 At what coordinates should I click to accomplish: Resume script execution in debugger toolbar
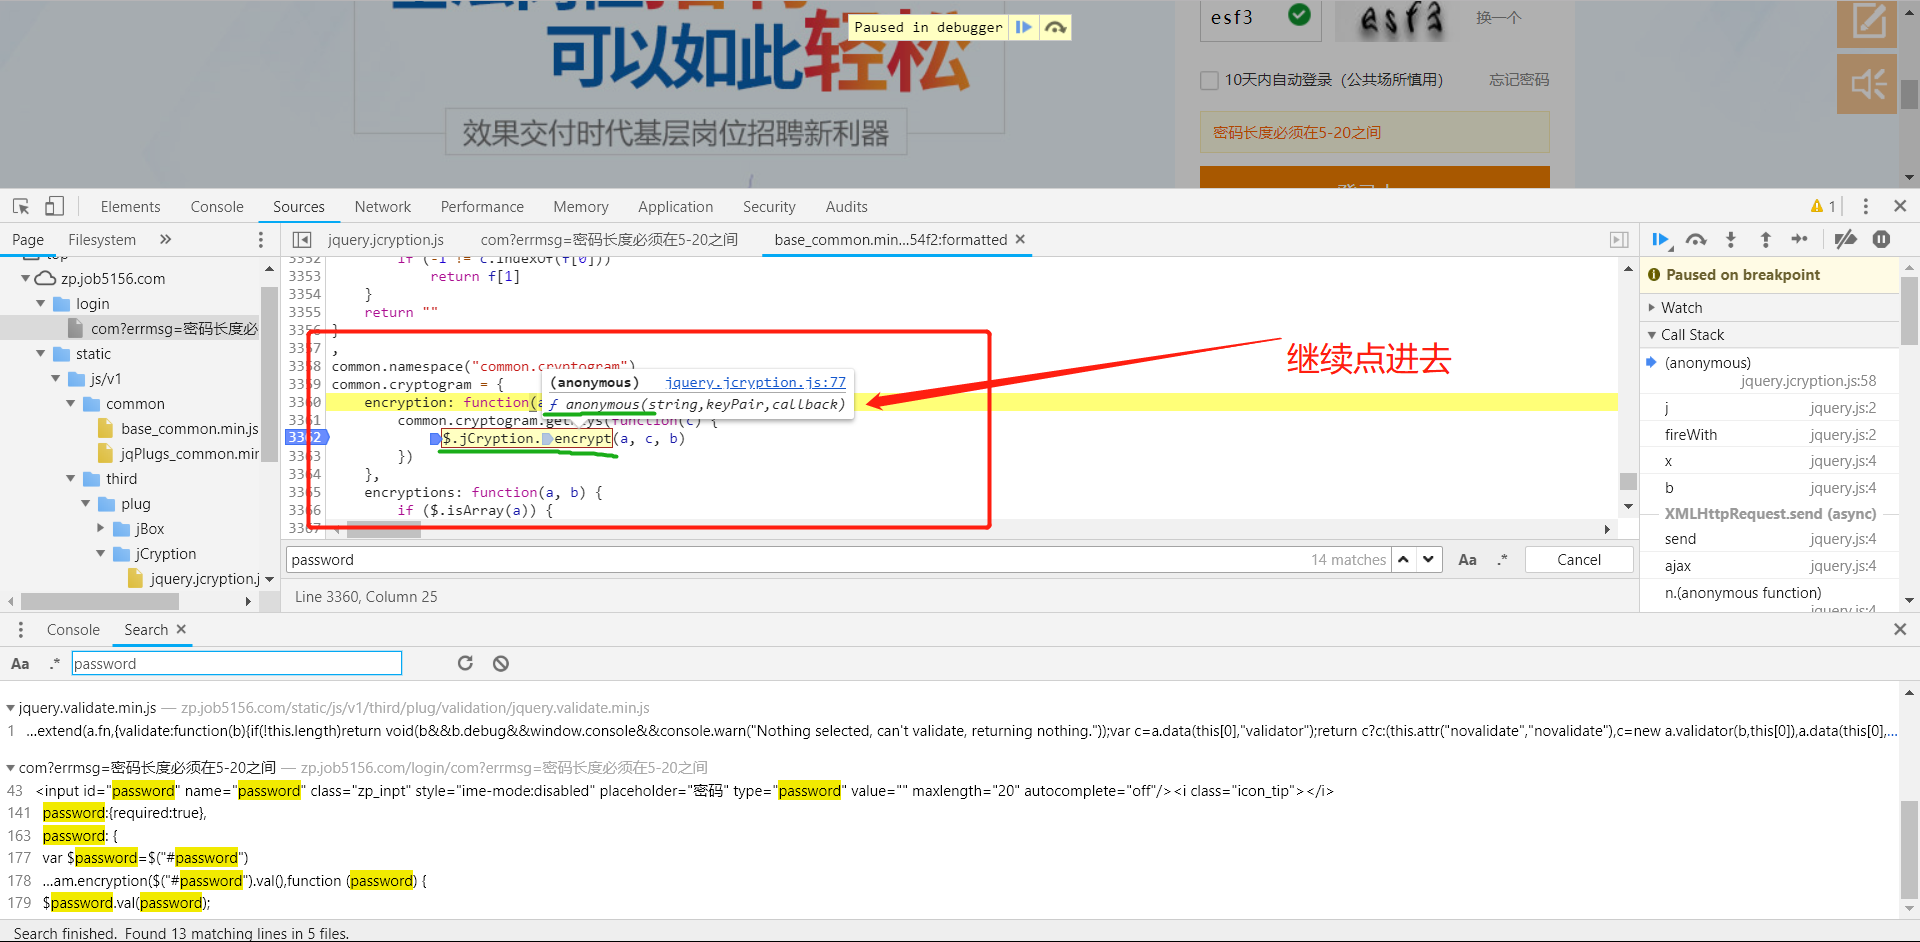1661,240
